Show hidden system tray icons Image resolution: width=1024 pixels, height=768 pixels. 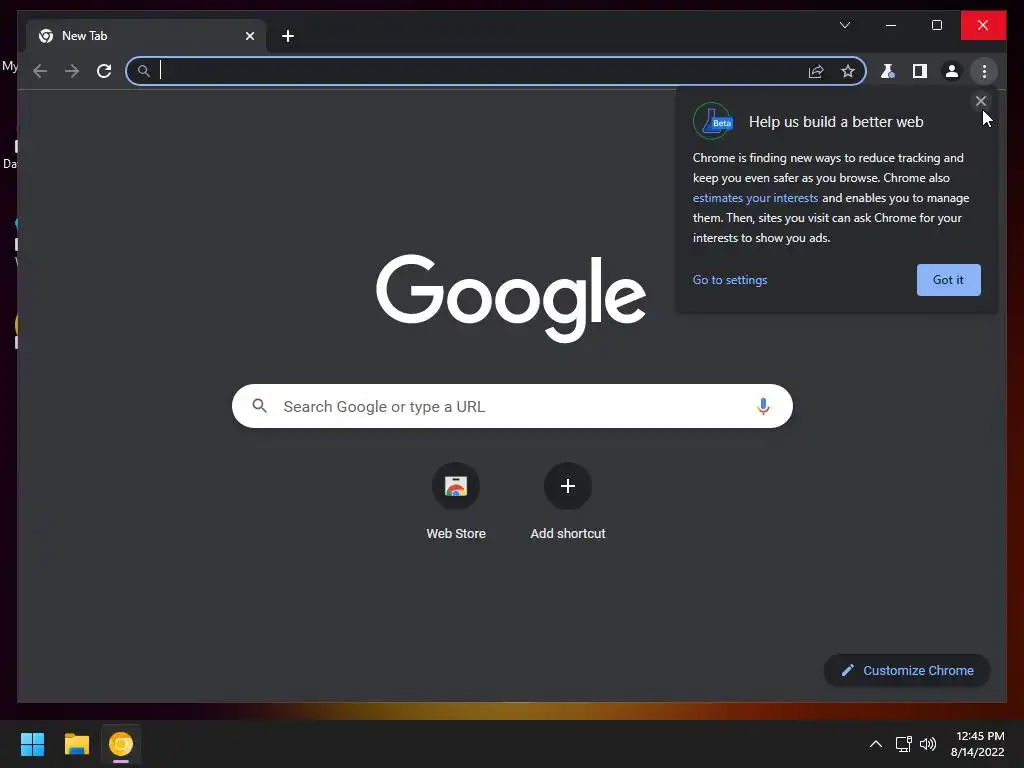[876, 744]
